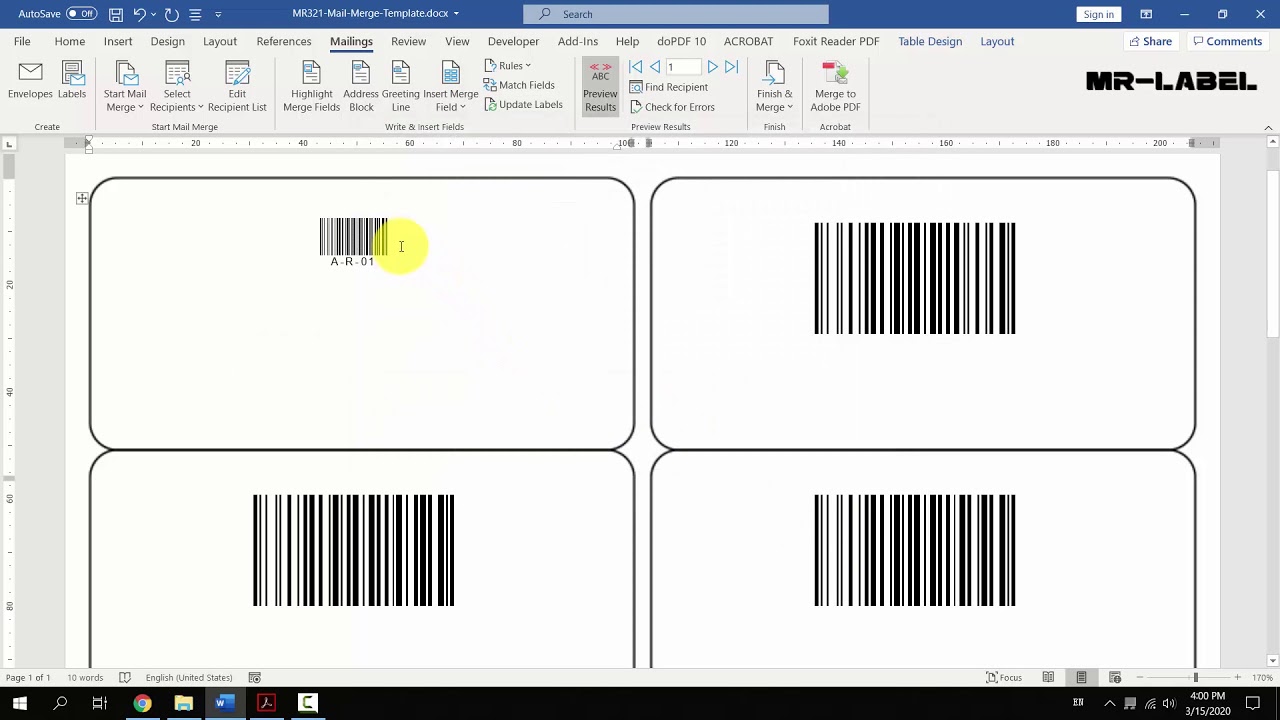Open the Rules dropdown
Image resolution: width=1280 pixels, height=720 pixels.
pyautogui.click(x=508, y=66)
